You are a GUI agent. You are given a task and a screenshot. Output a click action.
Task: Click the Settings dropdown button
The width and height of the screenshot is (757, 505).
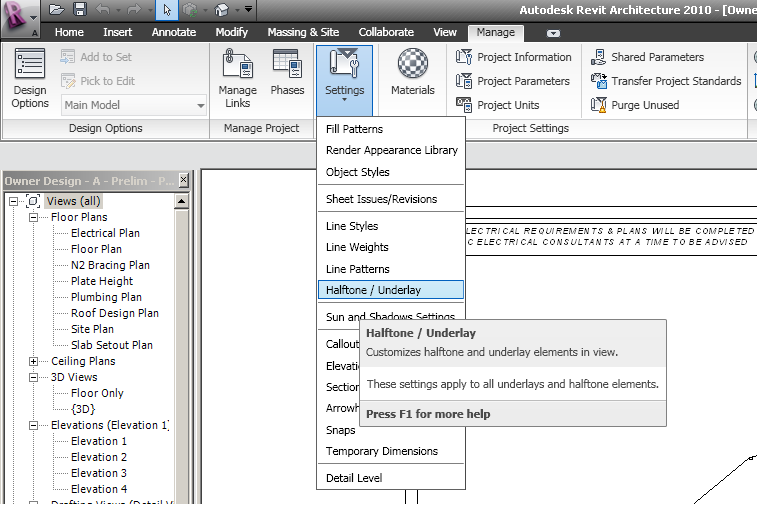[x=344, y=80]
